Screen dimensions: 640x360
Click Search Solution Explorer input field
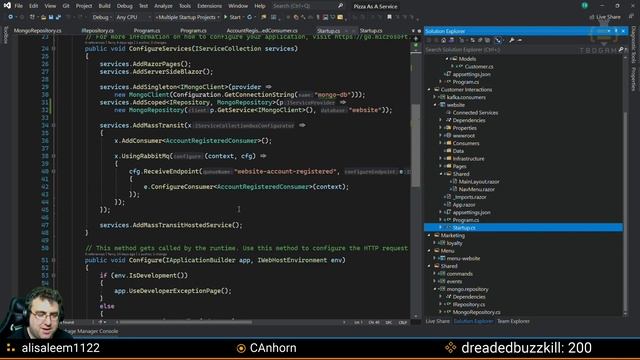[x=521, y=50]
